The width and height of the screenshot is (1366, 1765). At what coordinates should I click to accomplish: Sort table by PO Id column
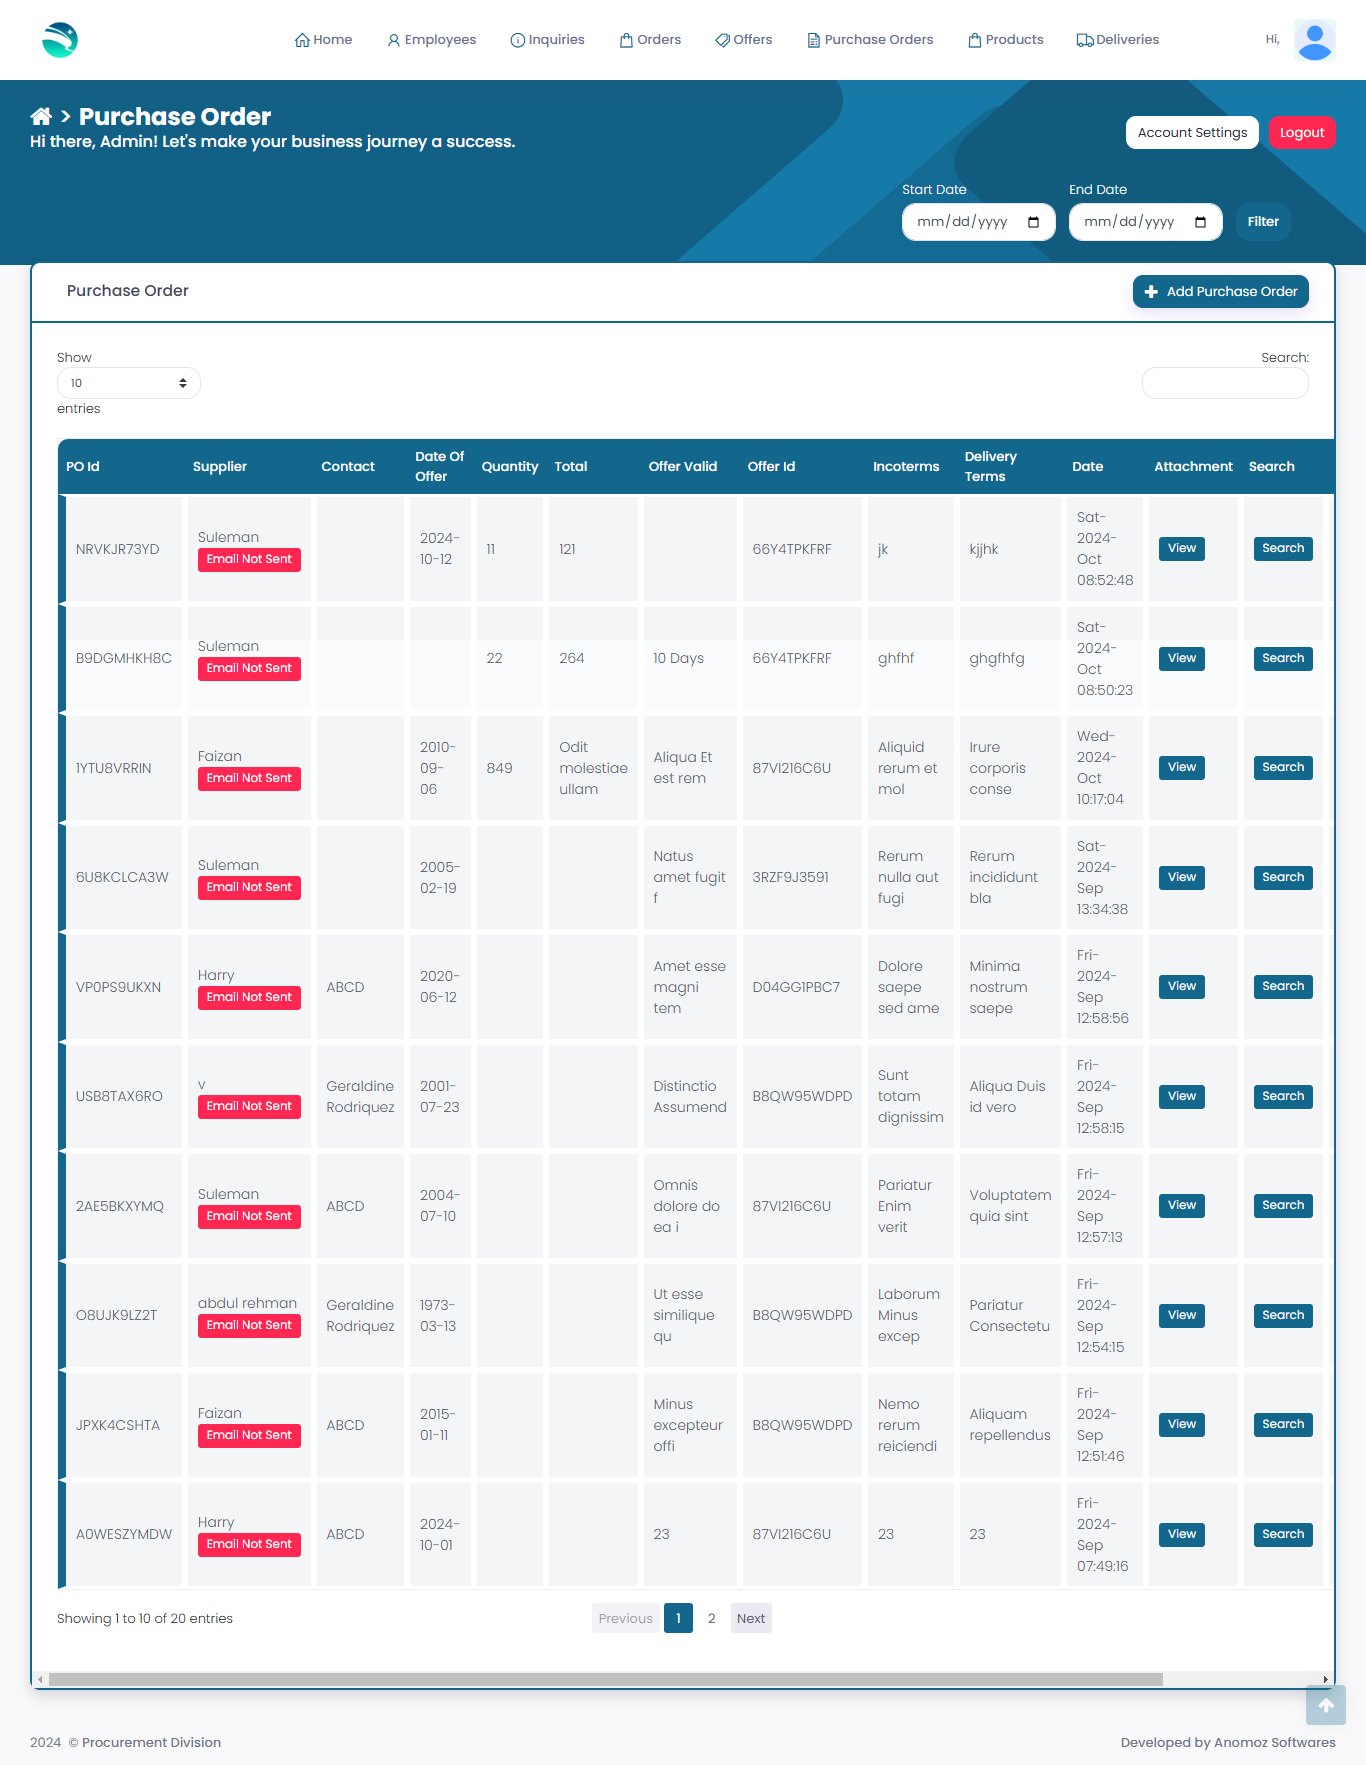tap(83, 467)
